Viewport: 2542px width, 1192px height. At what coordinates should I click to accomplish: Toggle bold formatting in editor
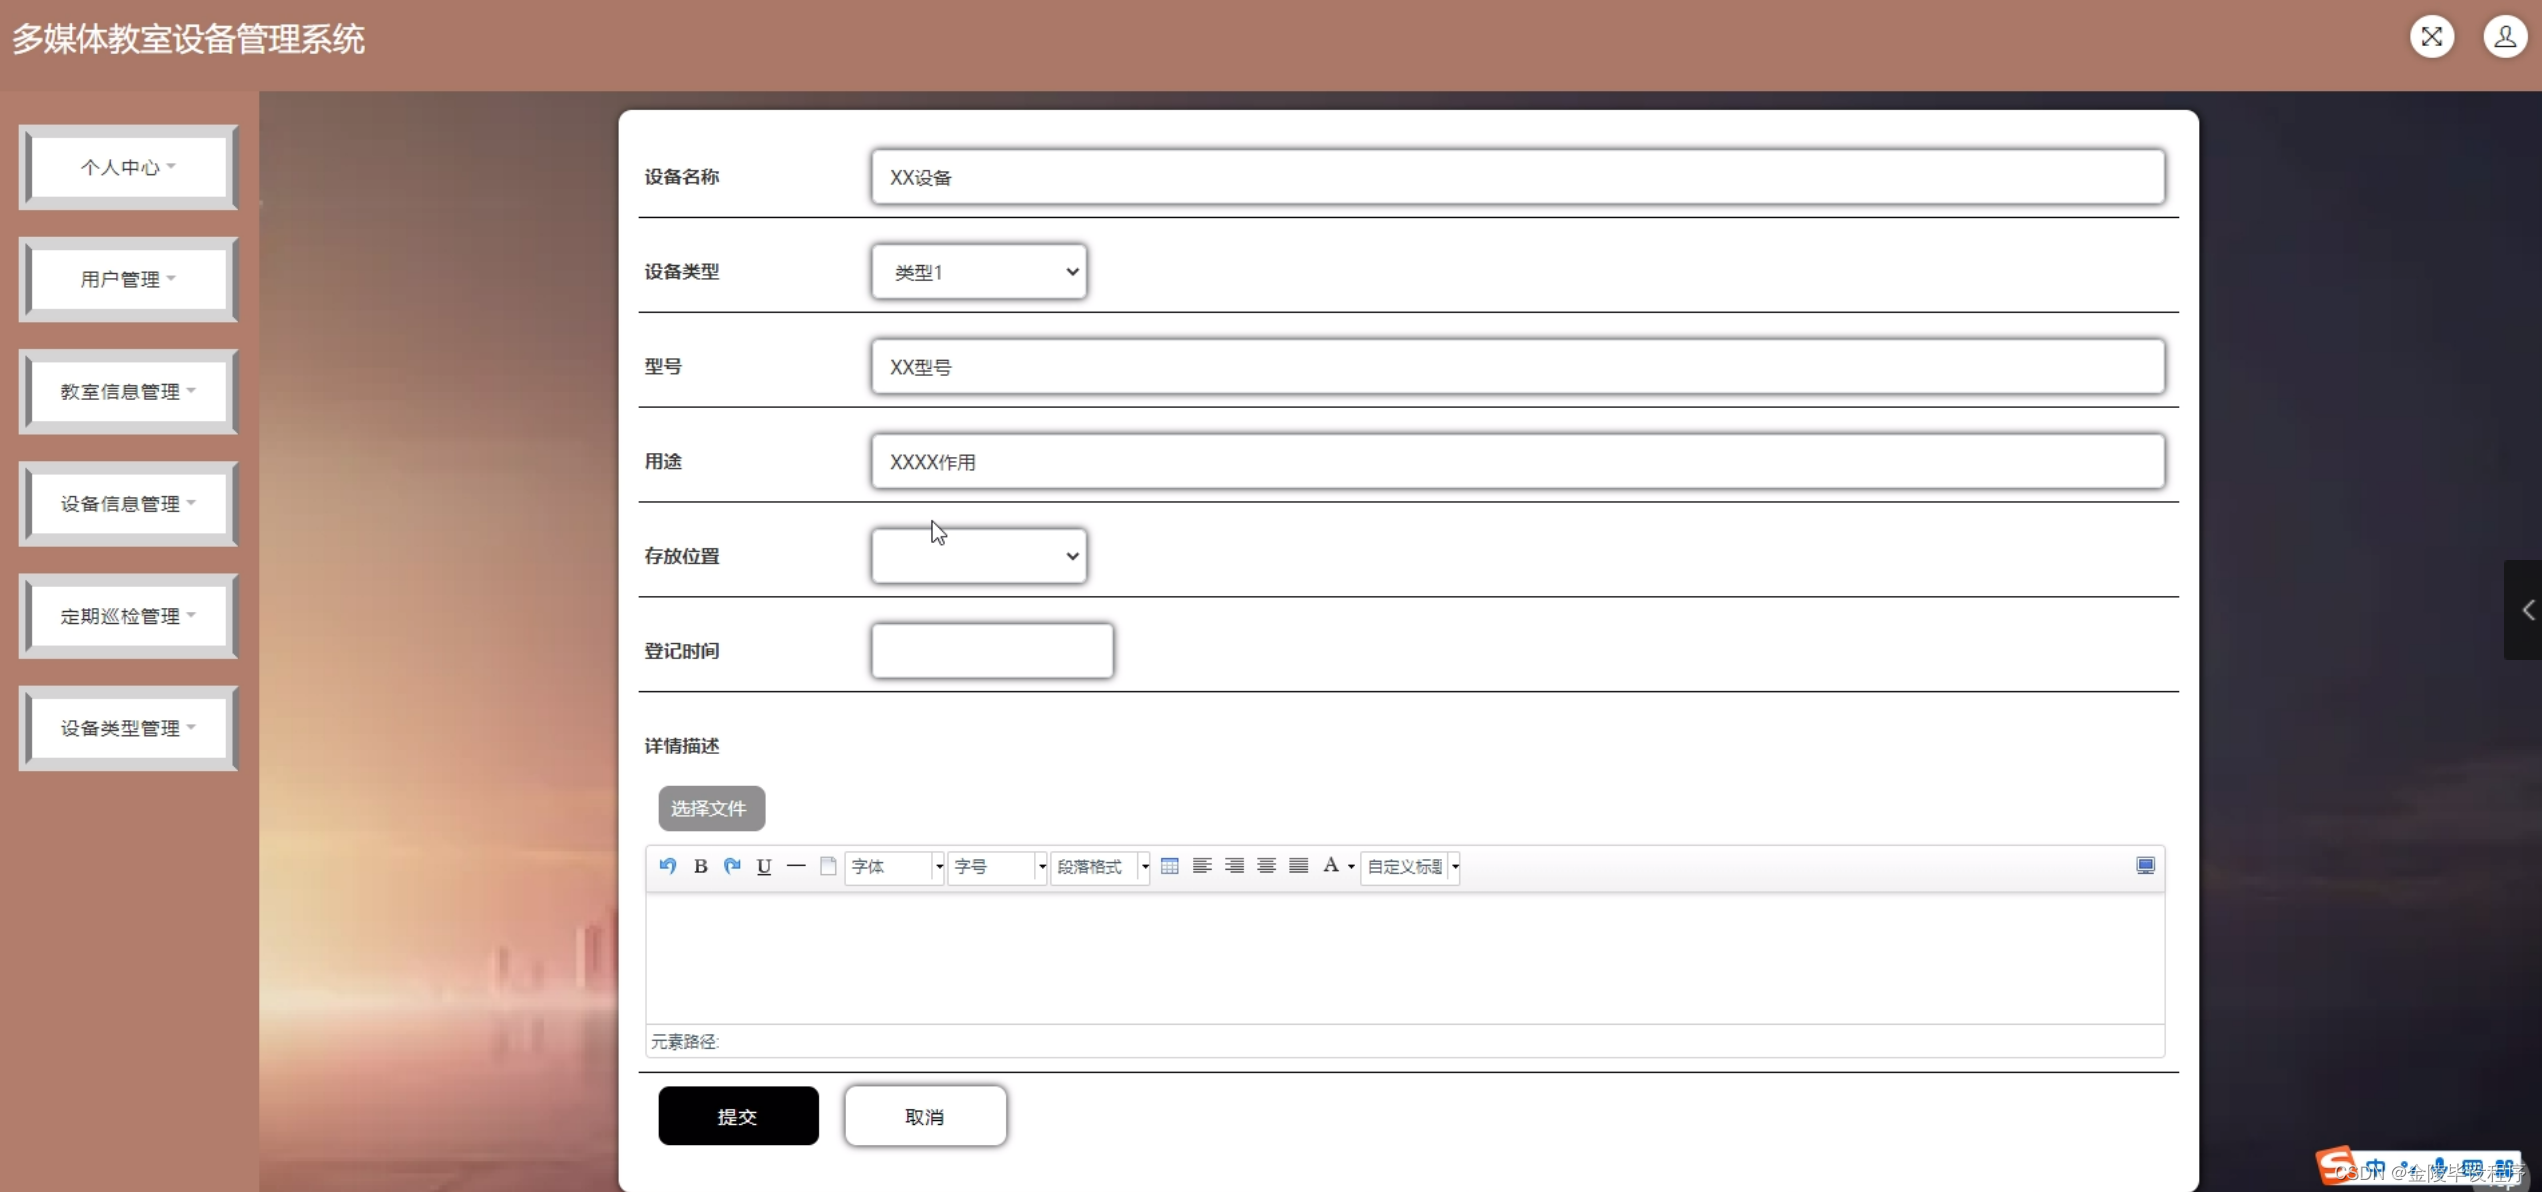(700, 866)
